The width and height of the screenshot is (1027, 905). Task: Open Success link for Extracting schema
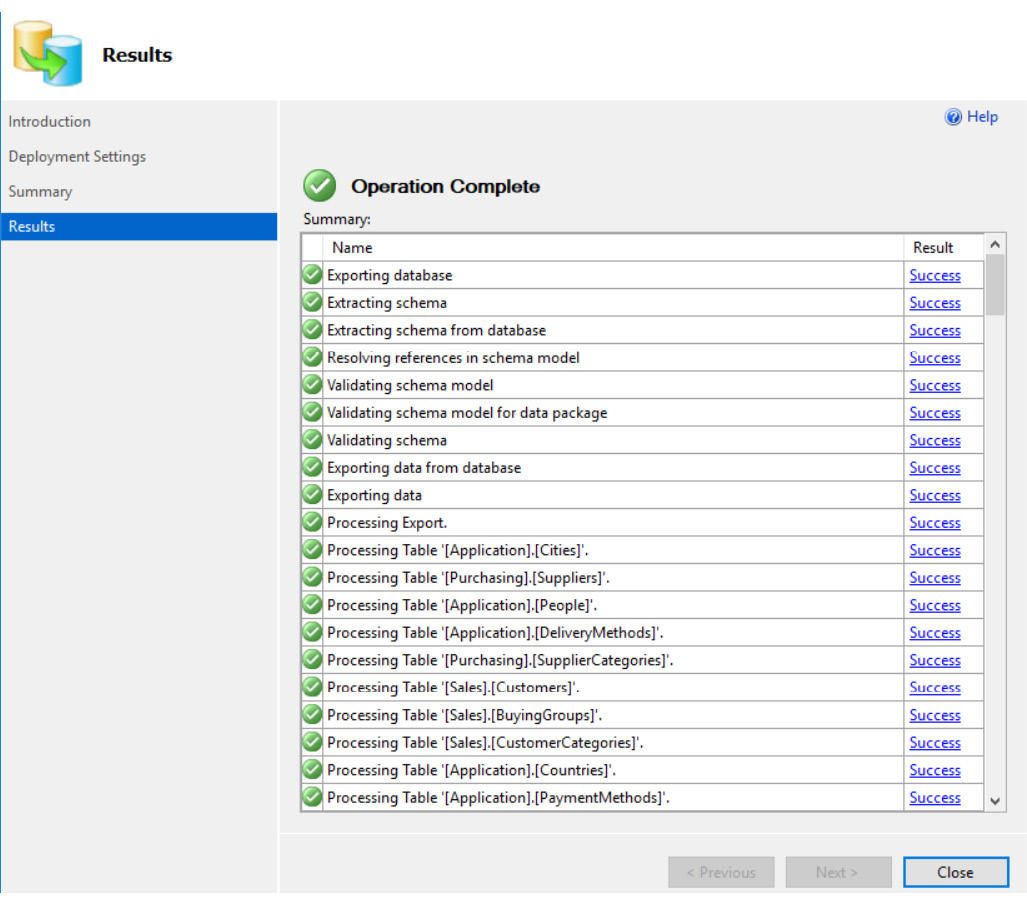click(x=935, y=303)
